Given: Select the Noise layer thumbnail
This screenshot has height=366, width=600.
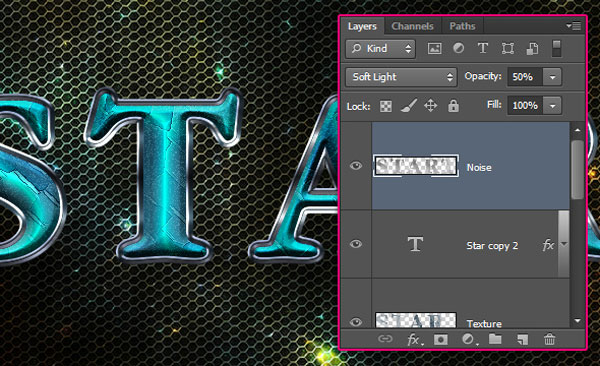Looking at the screenshot, I should click(x=416, y=166).
